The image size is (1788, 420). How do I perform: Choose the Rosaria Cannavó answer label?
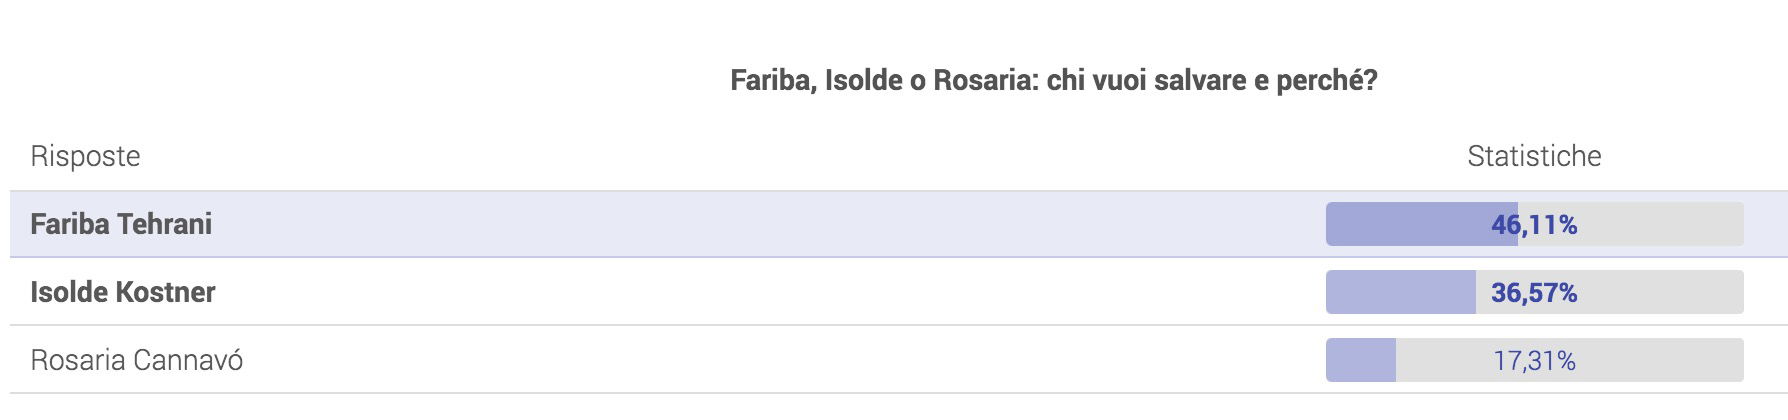click(x=136, y=360)
